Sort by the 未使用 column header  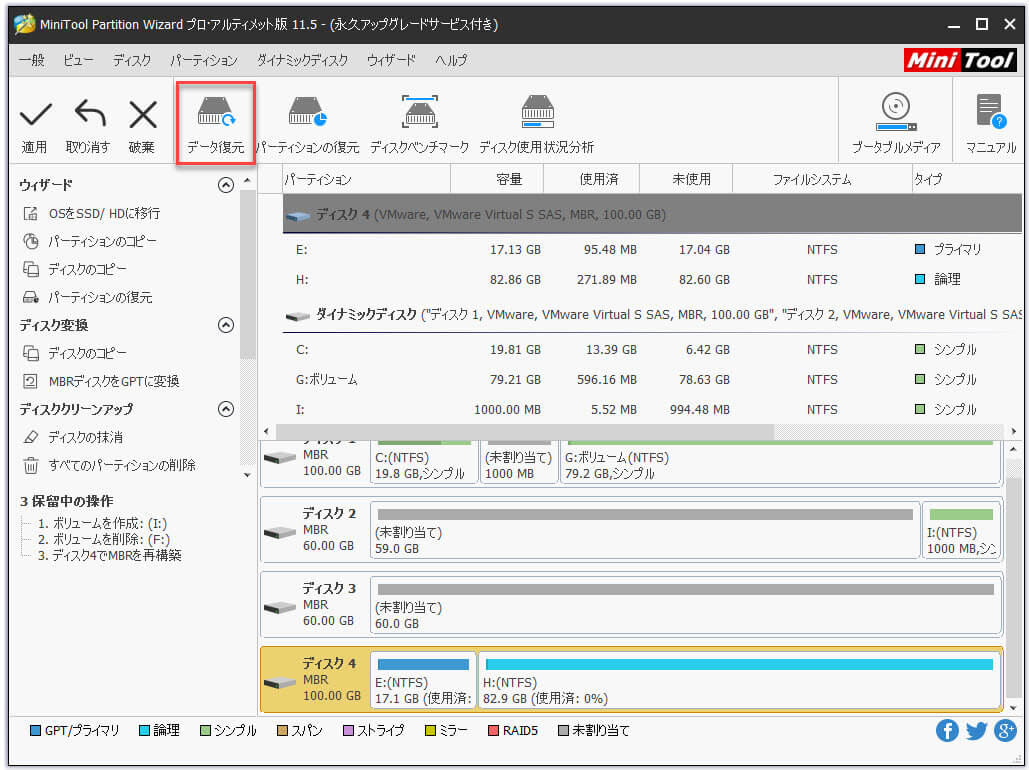tap(686, 179)
